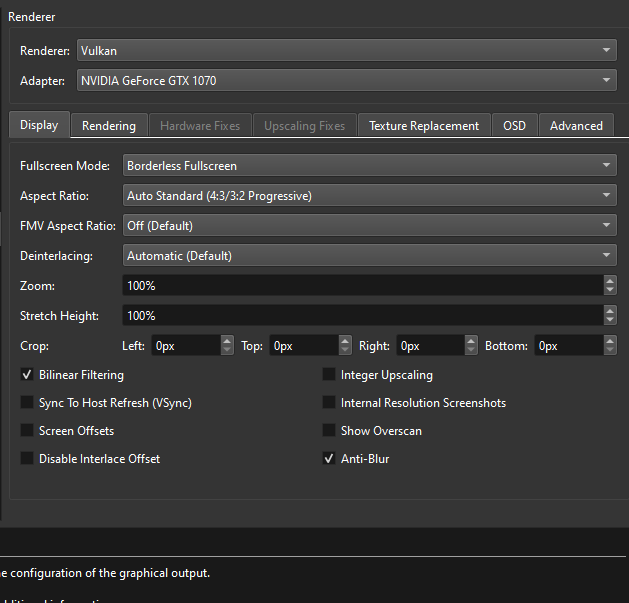The image size is (629, 603).
Task: Decrease Zoom with the down arrow
Action: 610,290
